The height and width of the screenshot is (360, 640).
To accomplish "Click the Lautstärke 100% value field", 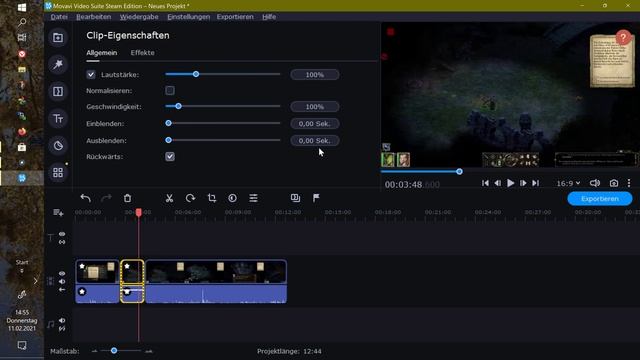I will [315, 75].
